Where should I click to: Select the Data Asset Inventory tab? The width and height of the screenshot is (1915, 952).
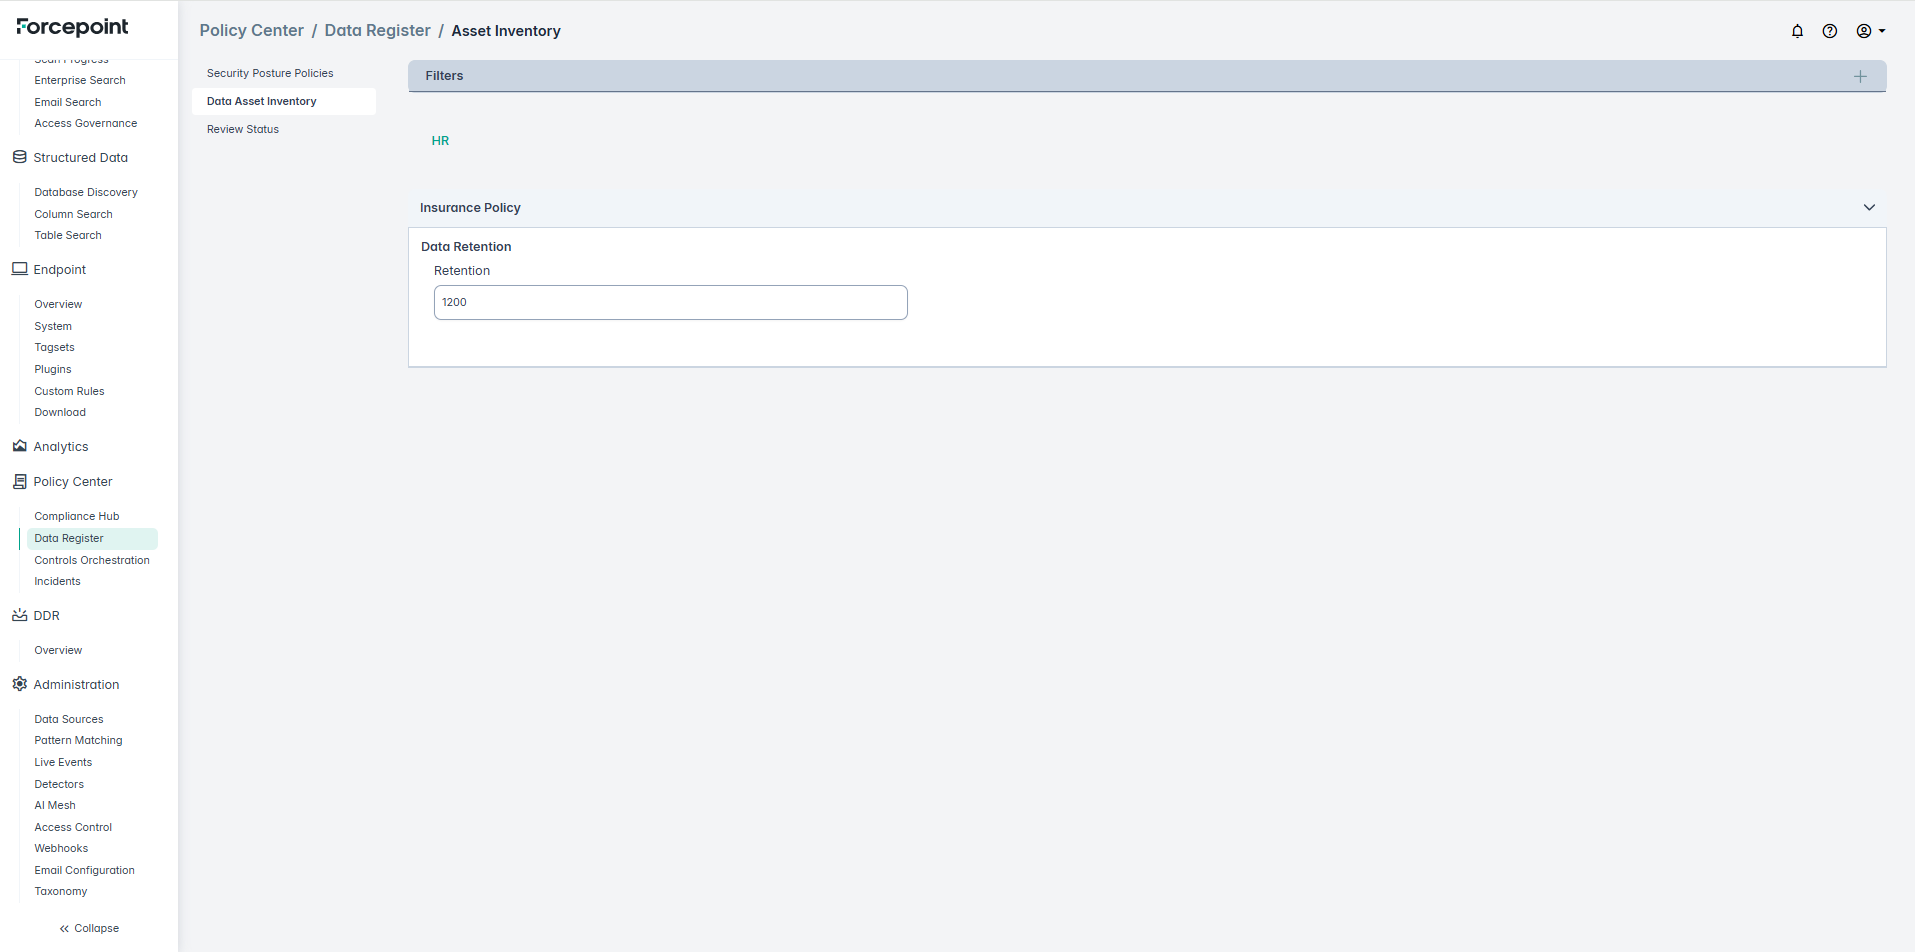click(262, 101)
